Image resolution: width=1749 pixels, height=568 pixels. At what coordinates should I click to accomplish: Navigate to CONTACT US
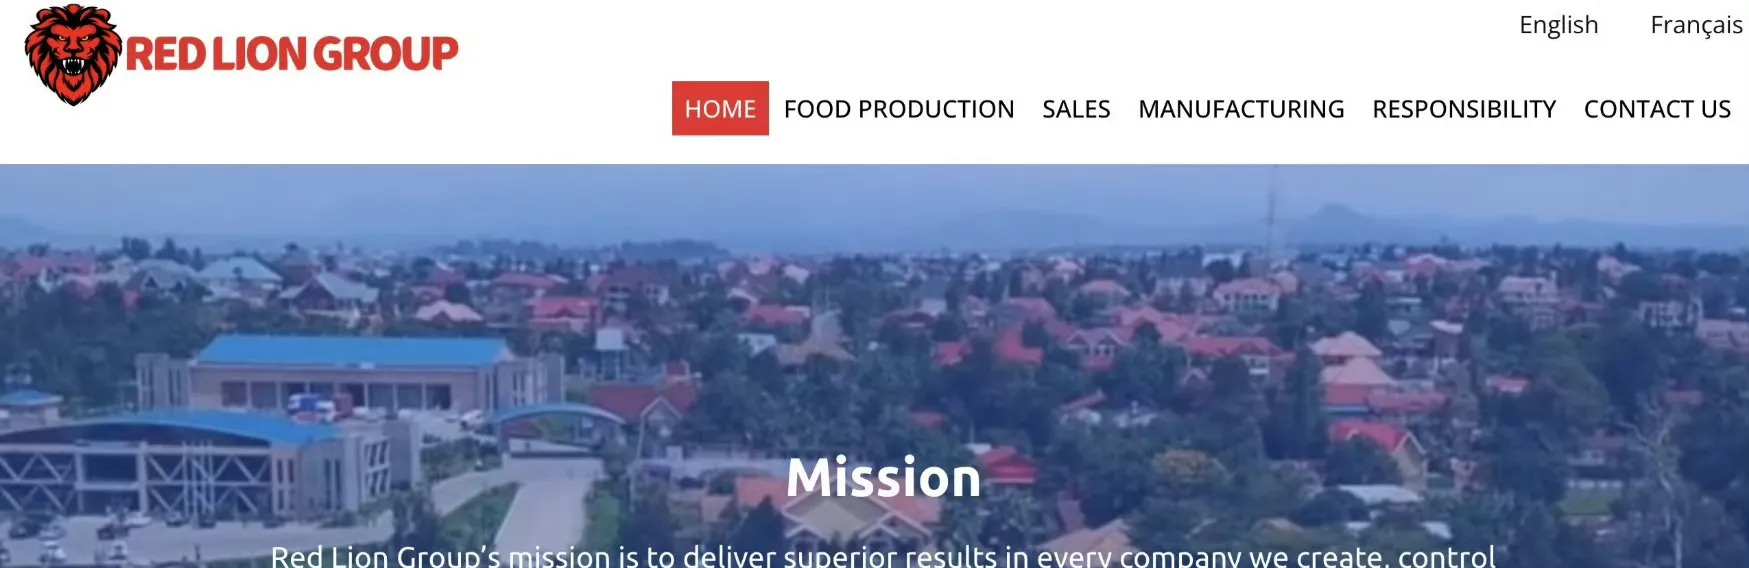[1657, 109]
